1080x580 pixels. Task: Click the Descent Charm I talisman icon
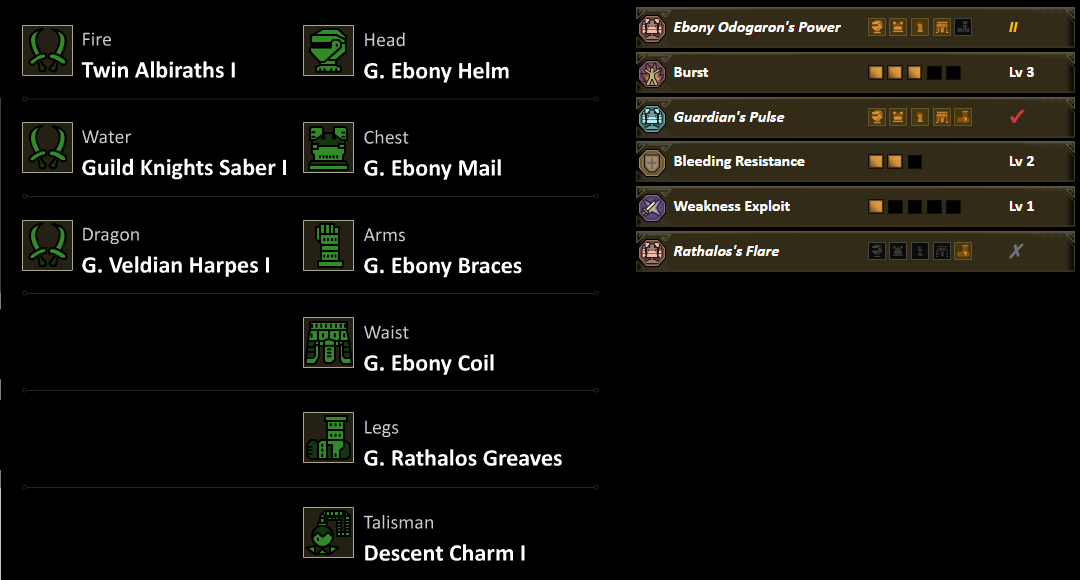(328, 533)
